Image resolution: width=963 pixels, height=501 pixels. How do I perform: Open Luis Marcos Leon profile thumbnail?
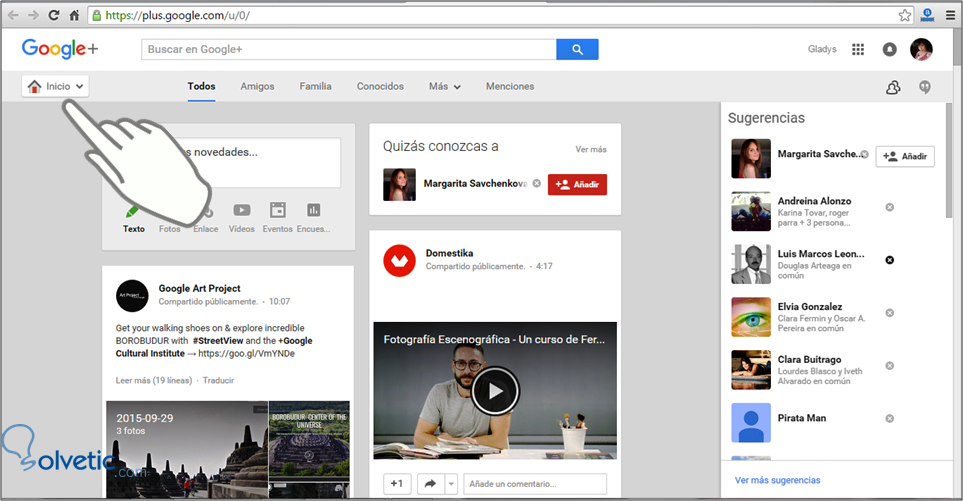(x=751, y=264)
